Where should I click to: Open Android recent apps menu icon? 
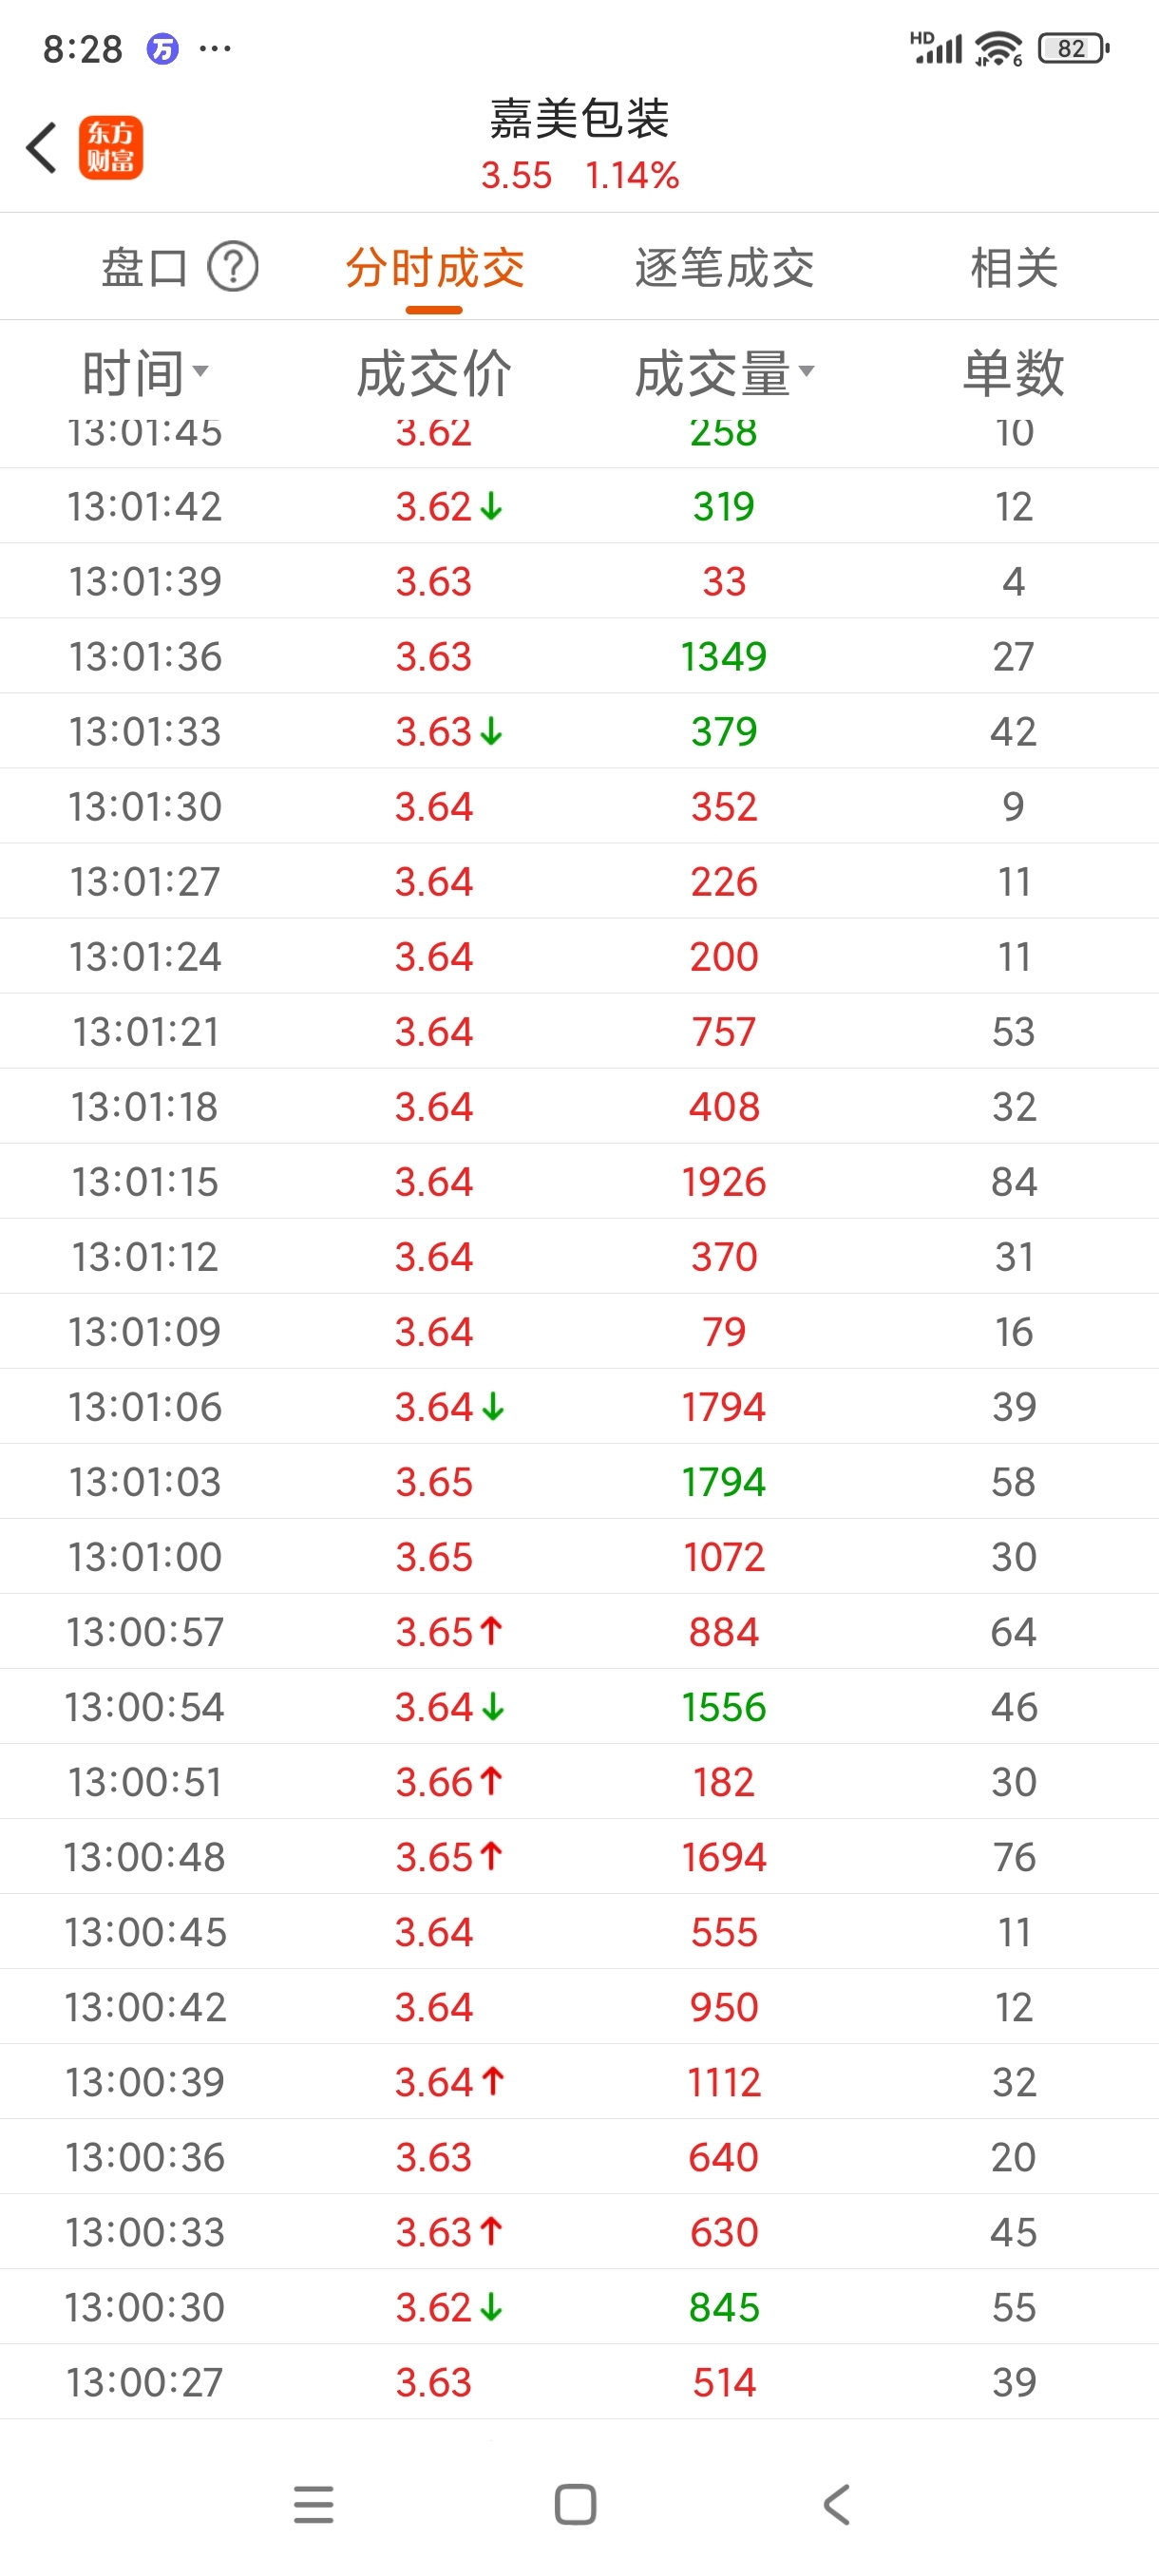(x=314, y=2504)
